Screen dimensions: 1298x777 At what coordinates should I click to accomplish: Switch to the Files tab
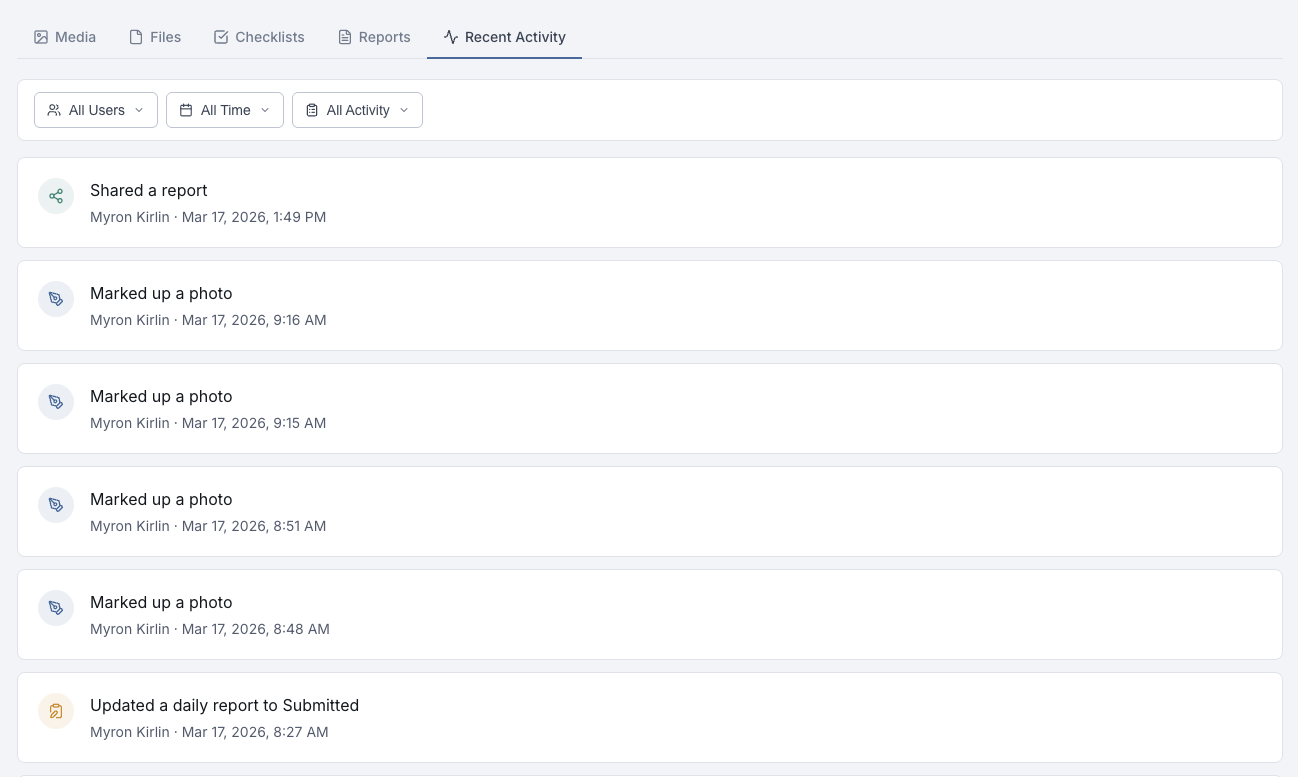click(155, 37)
